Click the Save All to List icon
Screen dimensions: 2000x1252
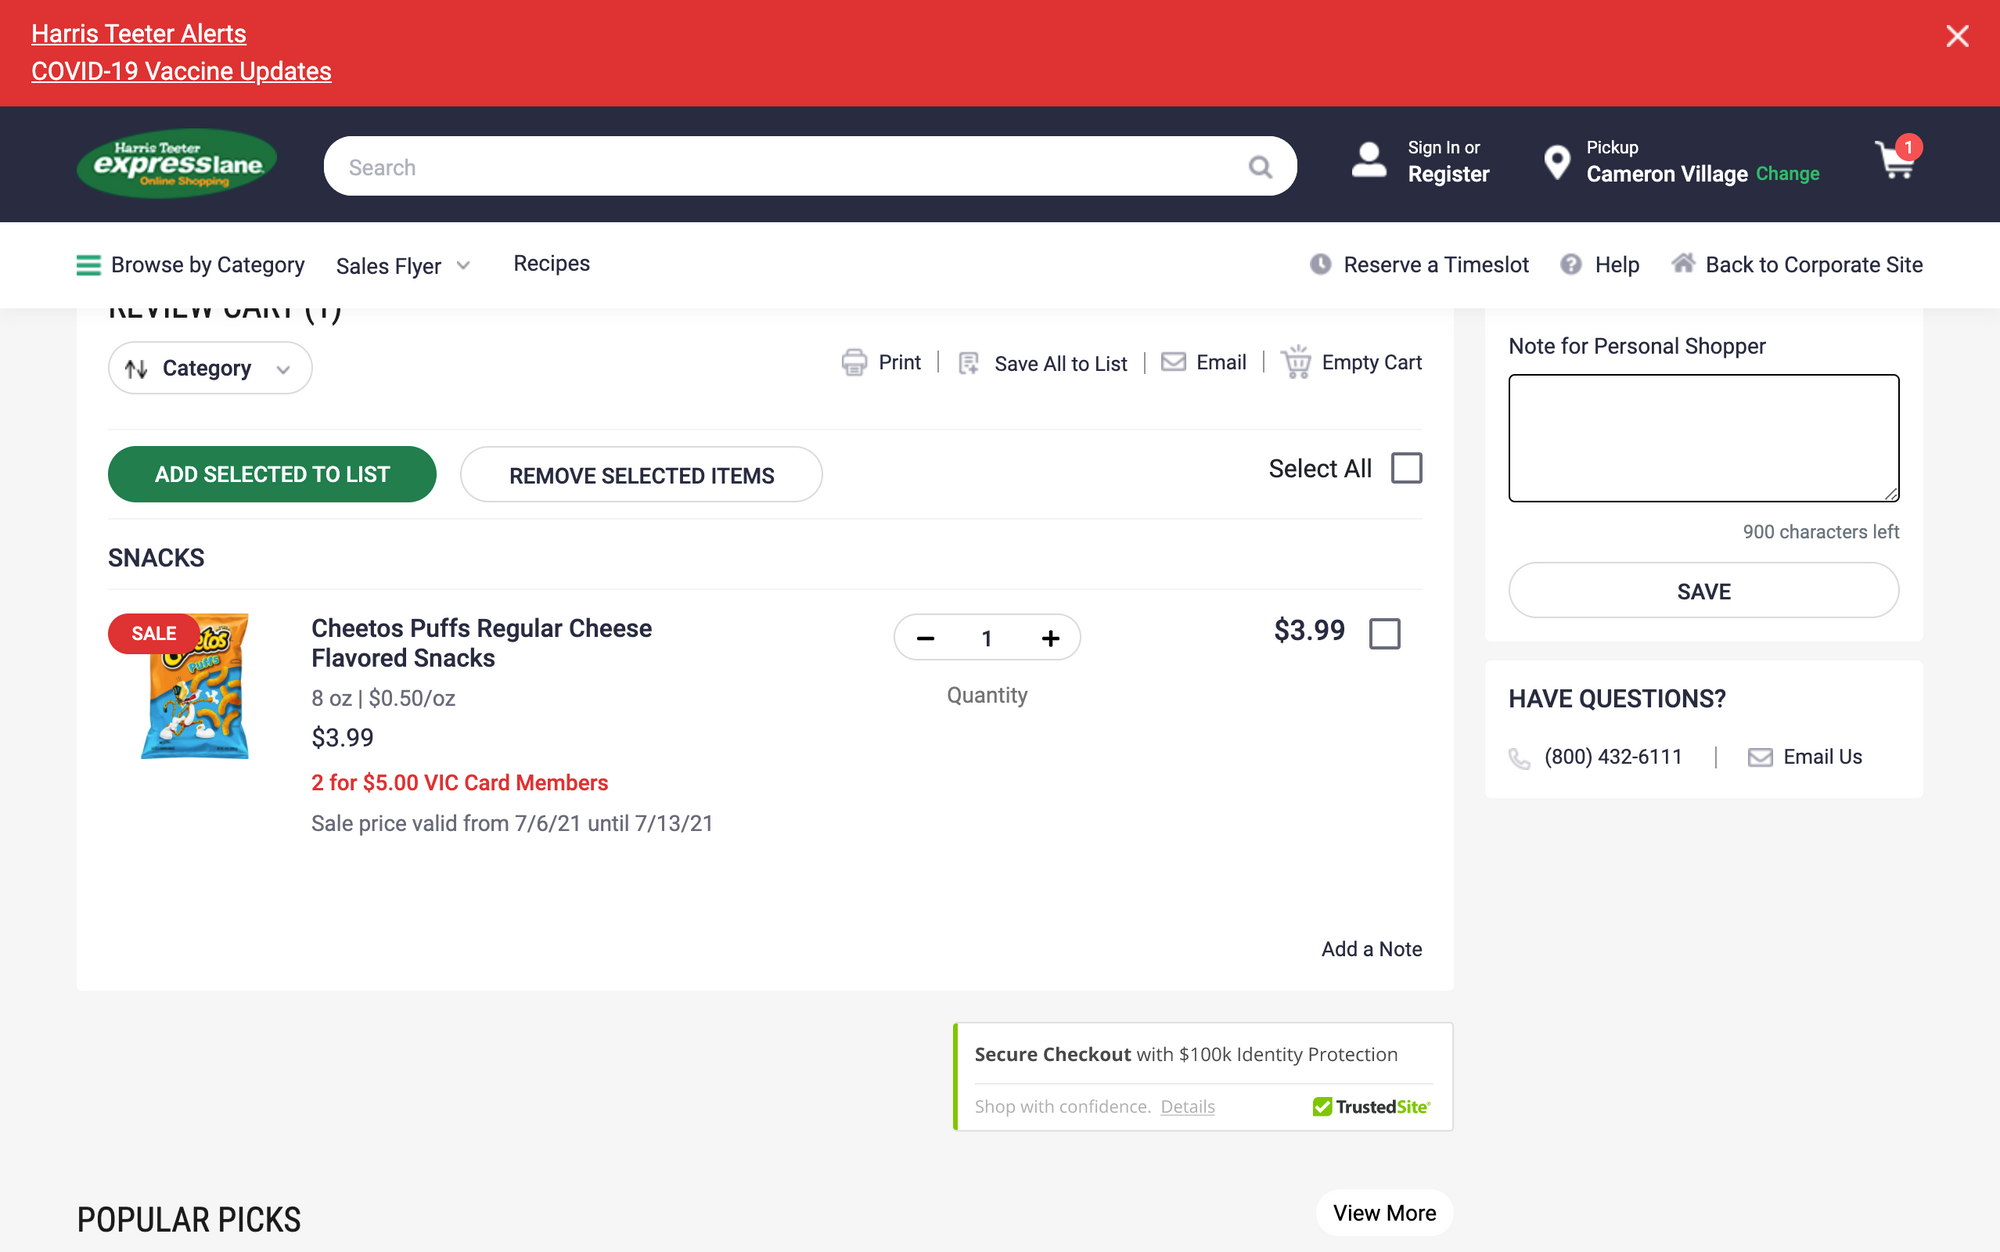pos(968,363)
